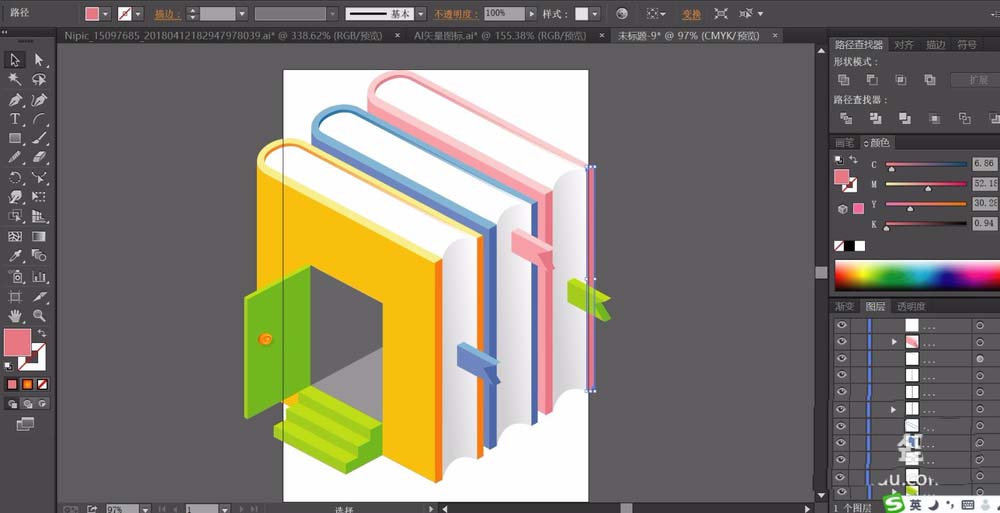
Task: Select the Mesh tool
Action: pyautogui.click(x=15, y=237)
